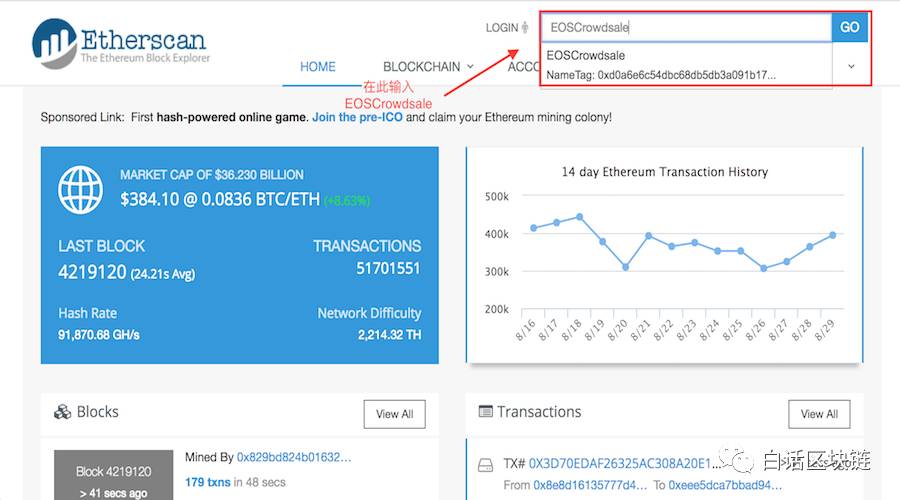900x500 pixels.
Task: Click the Blocks cubes icon
Action: [x=62, y=412]
